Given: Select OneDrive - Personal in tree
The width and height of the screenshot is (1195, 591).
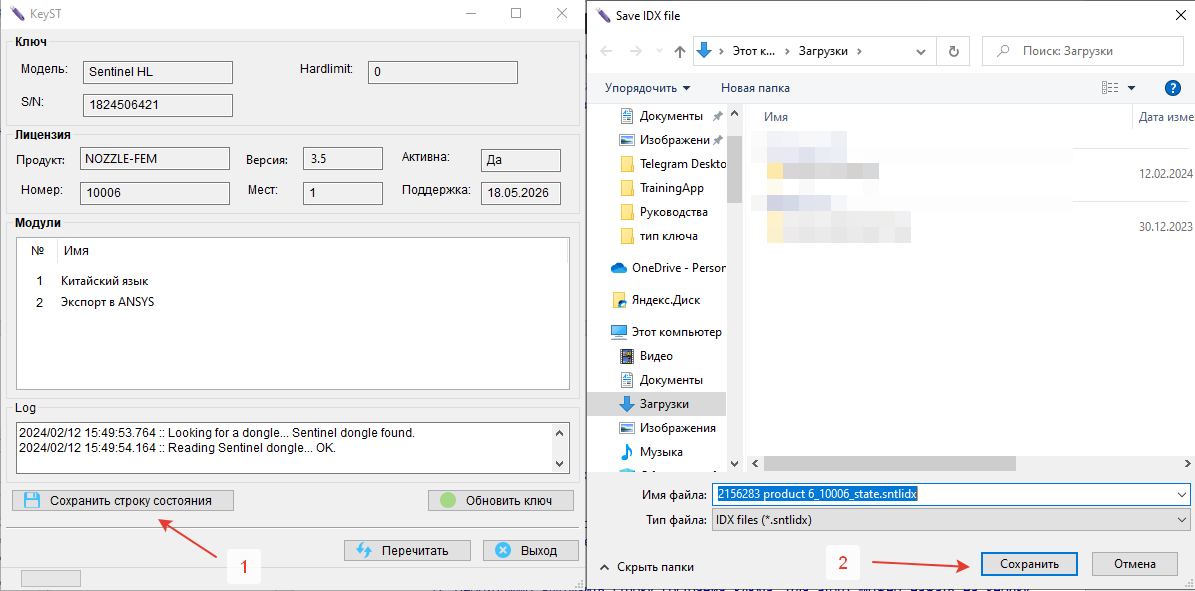Looking at the screenshot, I should (x=668, y=268).
